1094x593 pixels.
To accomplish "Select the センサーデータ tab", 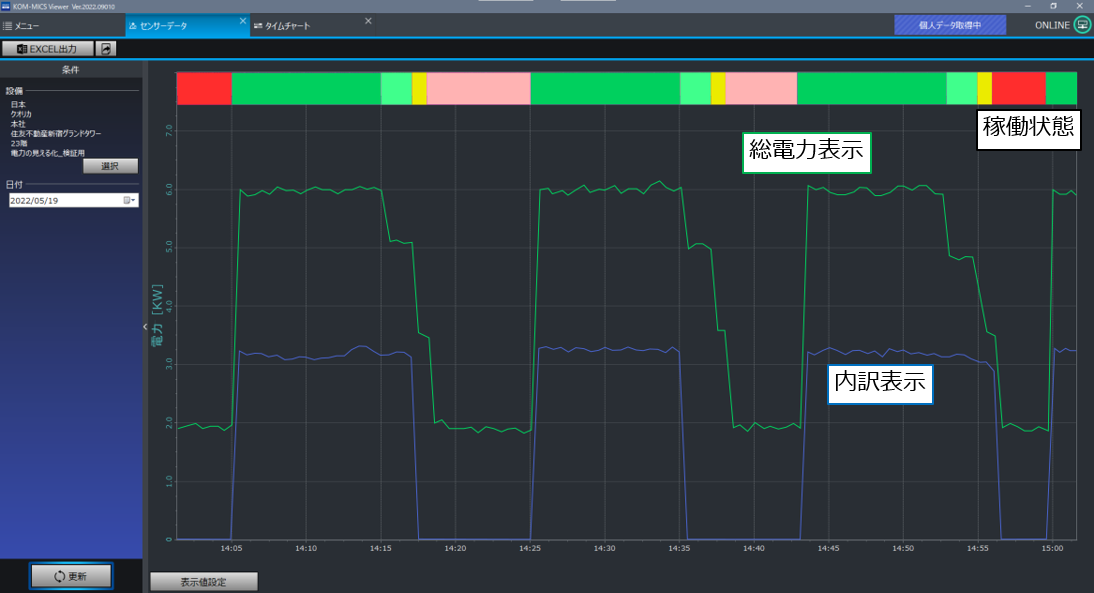I will 159,26.
